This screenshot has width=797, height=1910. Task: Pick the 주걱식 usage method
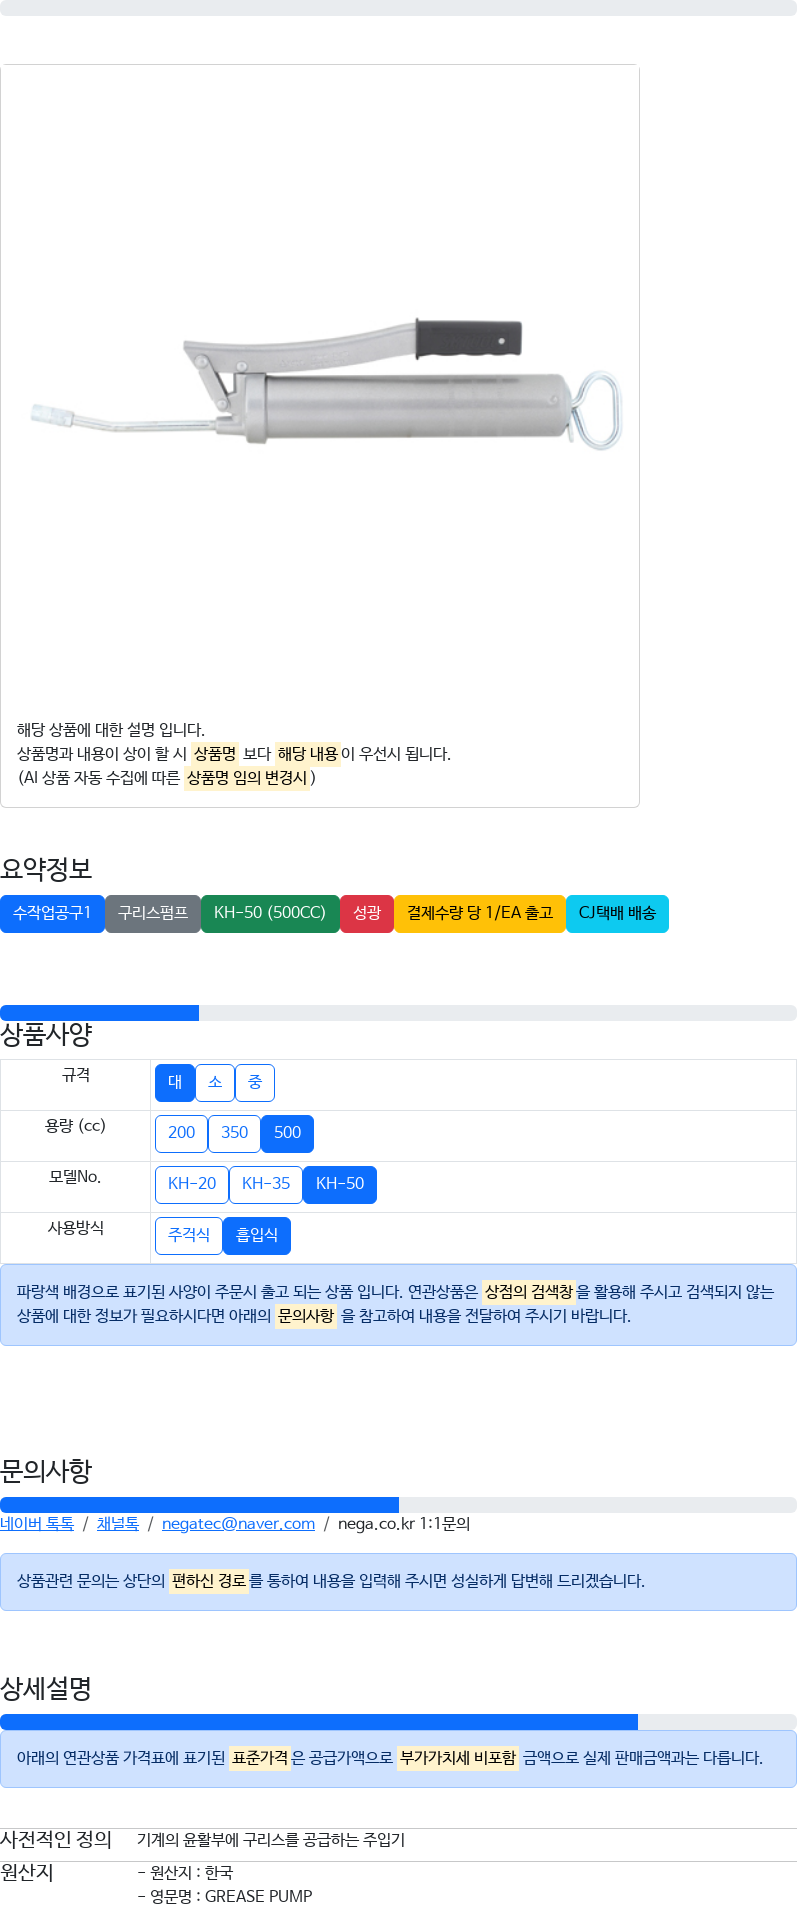(189, 1236)
